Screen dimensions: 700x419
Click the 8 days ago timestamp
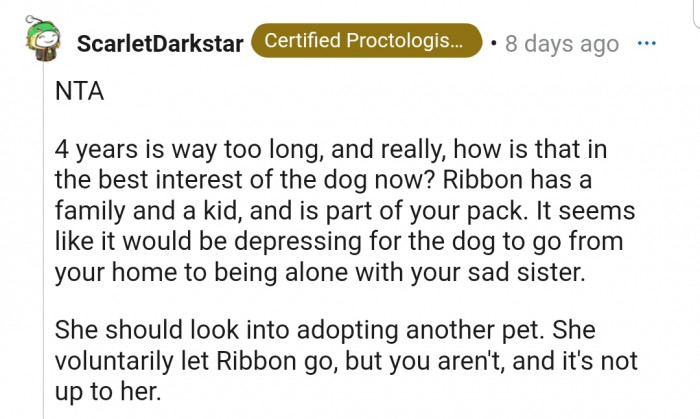click(x=562, y=44)
